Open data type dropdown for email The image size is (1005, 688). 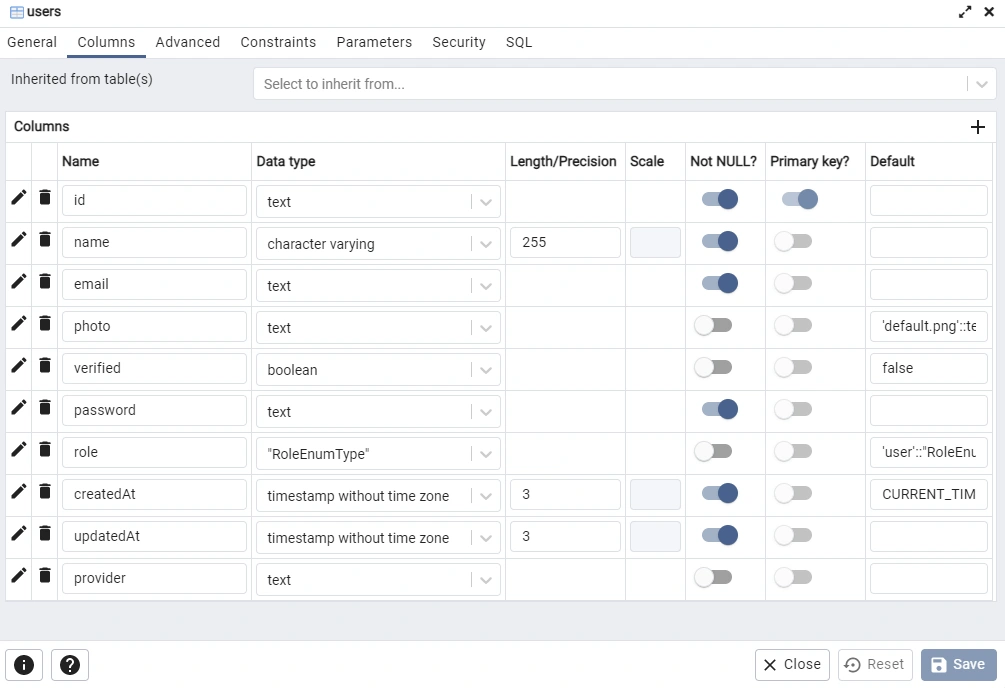378,286
